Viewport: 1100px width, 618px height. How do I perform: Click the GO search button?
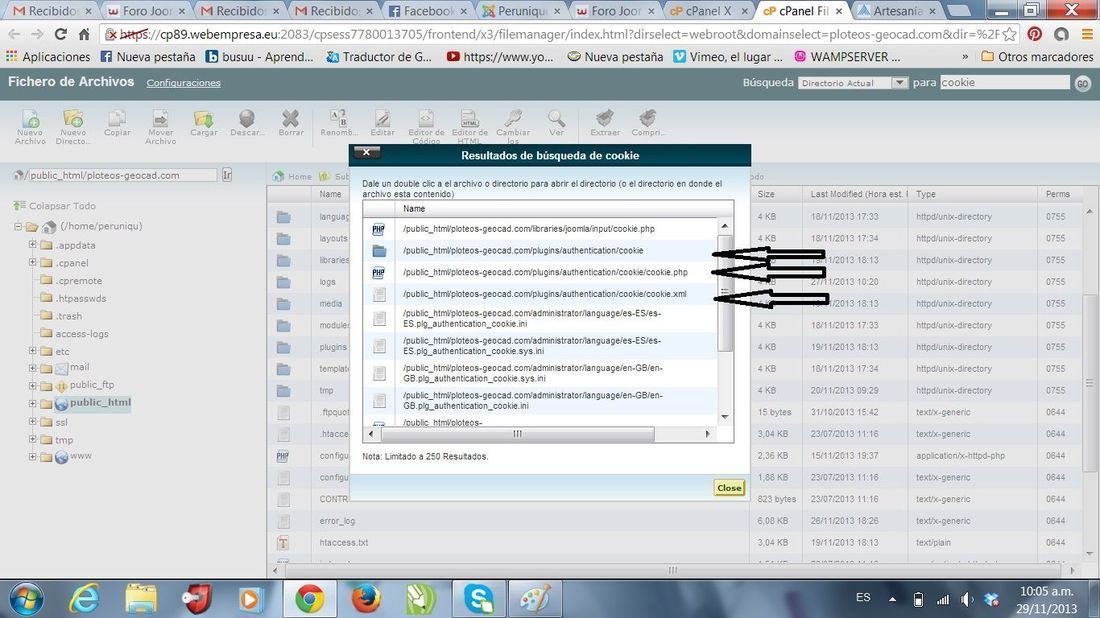click(x=1082, y=83)
